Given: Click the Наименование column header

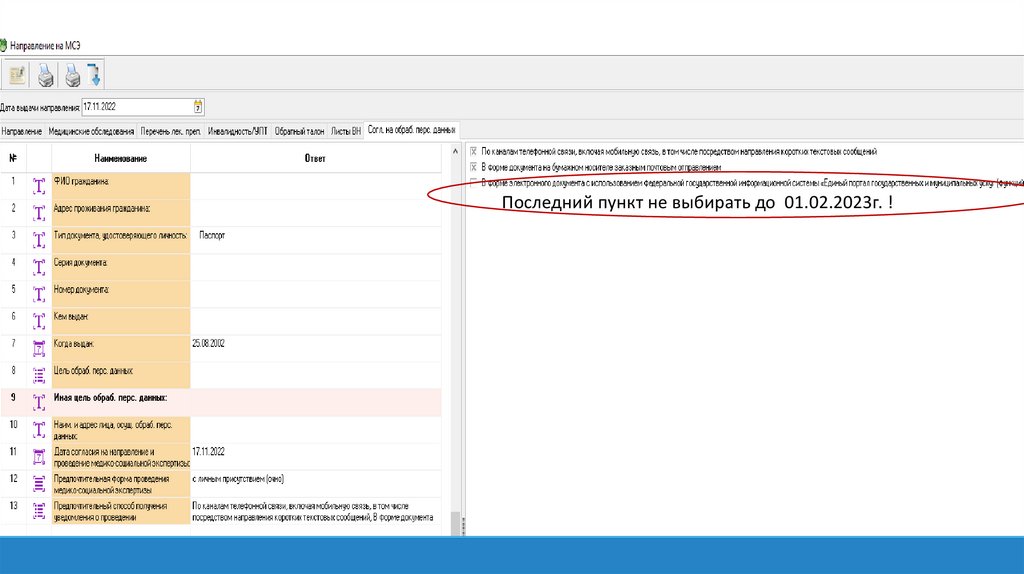Looking at the screenshot, I should tap(121, 158).
